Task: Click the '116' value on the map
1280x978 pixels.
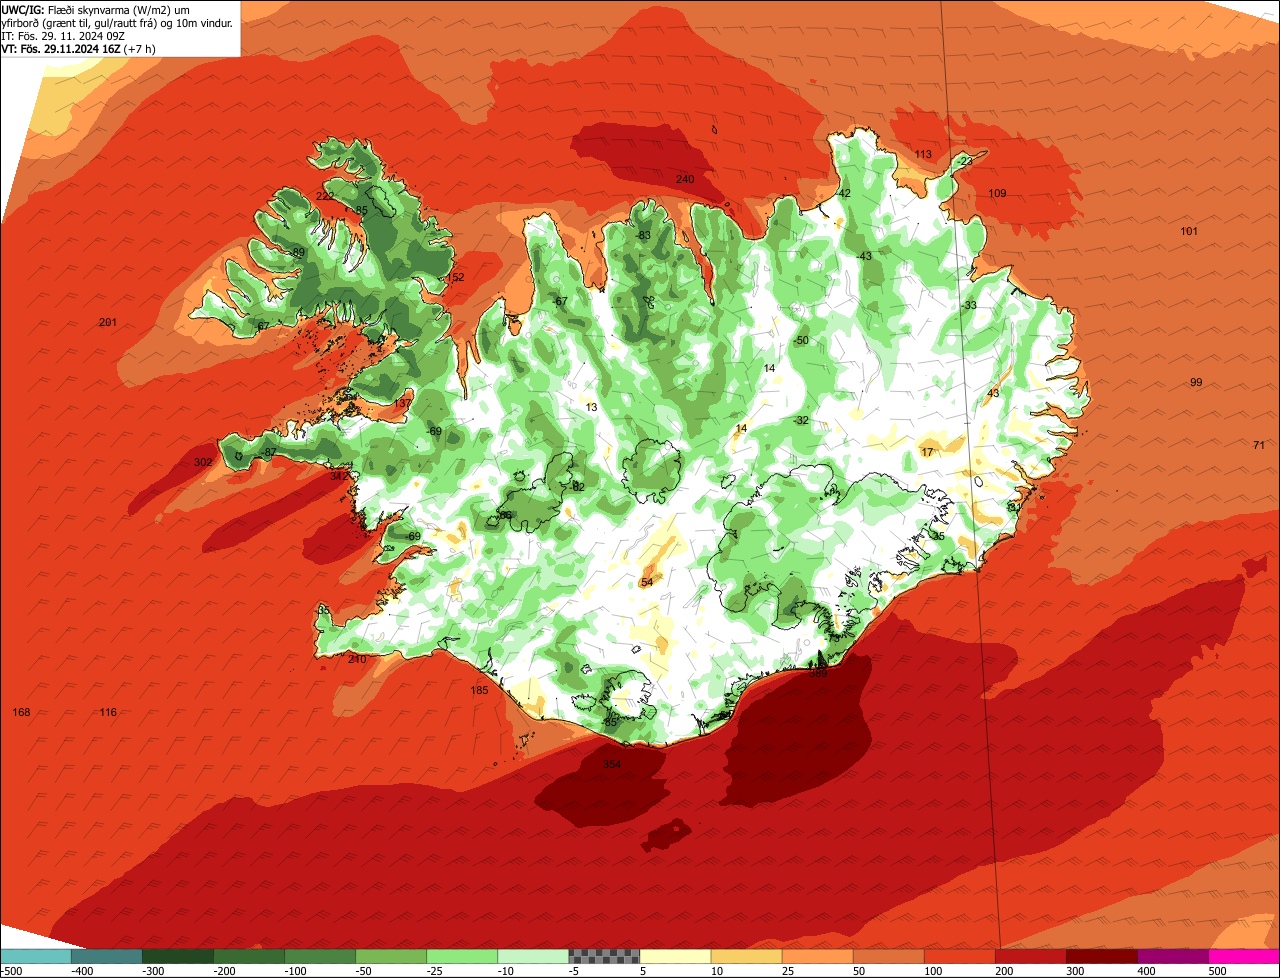Action: click(108, 712)
